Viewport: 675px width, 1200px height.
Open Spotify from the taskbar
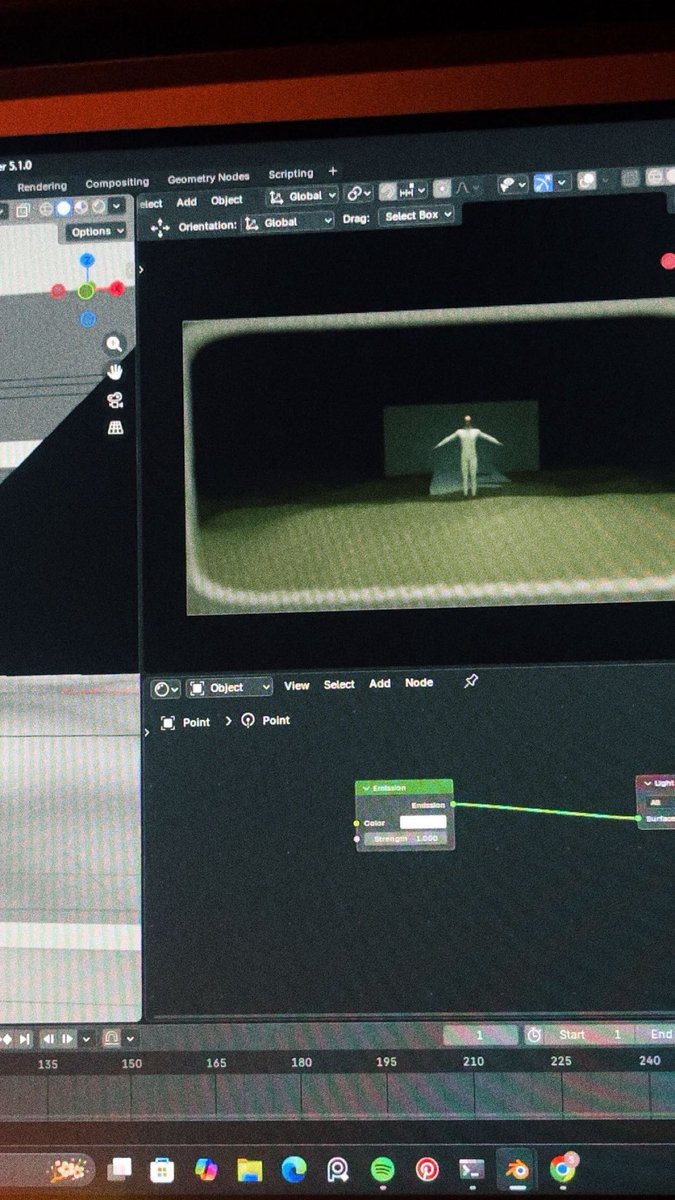click(x=382, y=1168)
